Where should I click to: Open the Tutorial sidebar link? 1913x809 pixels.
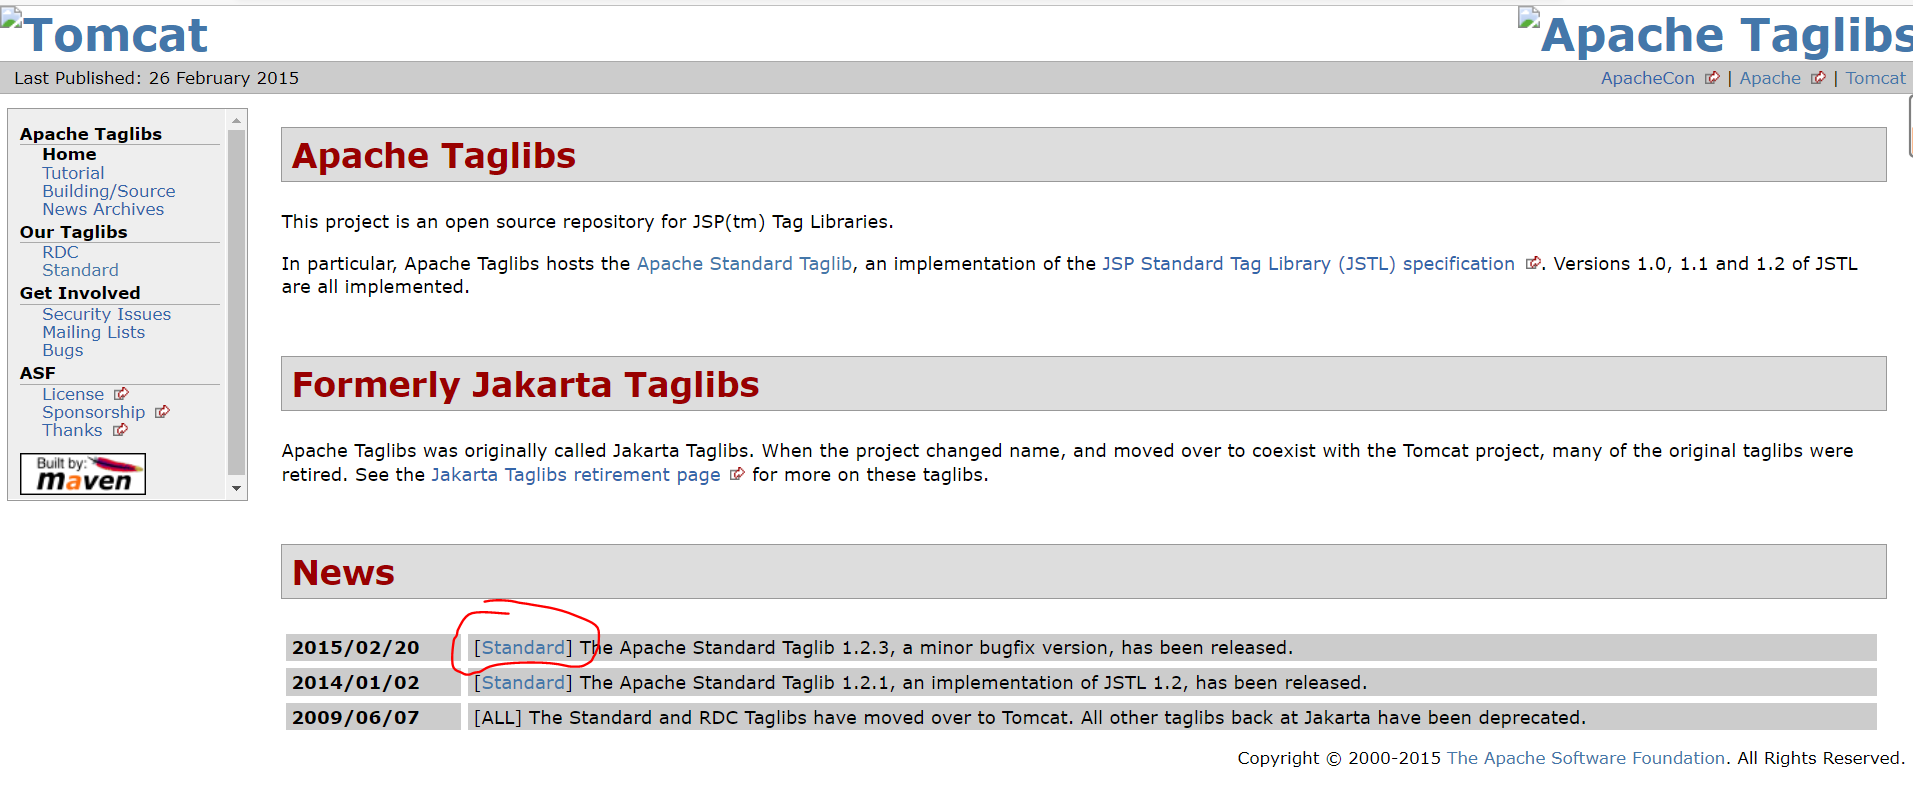73,173
